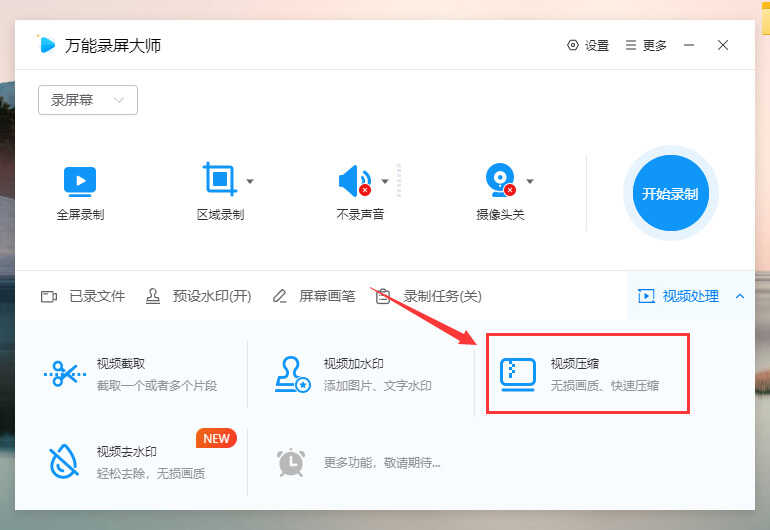This screenshot has width=770, height=530.
Task: Click the 万能录屏大师 app logo
Action: point(46,45)
